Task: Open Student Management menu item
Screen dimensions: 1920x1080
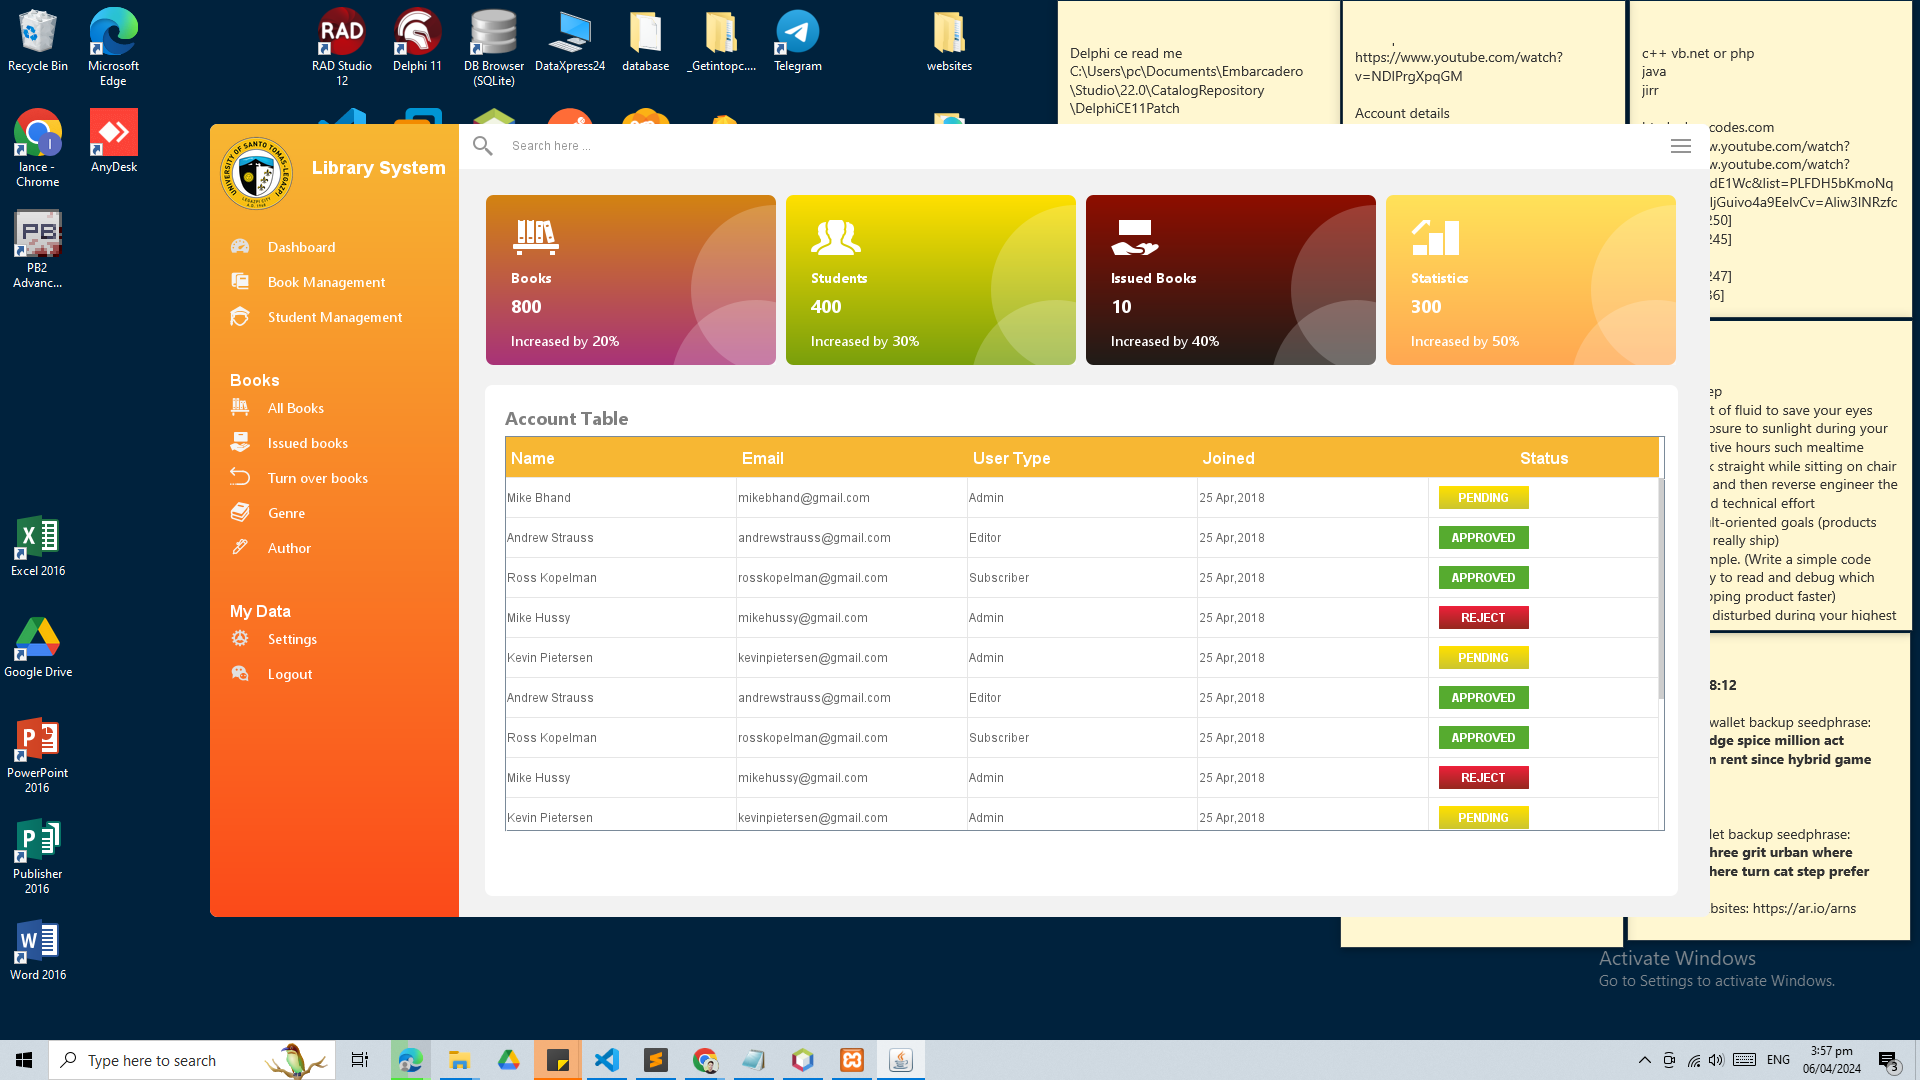Action: pos(334,317)
